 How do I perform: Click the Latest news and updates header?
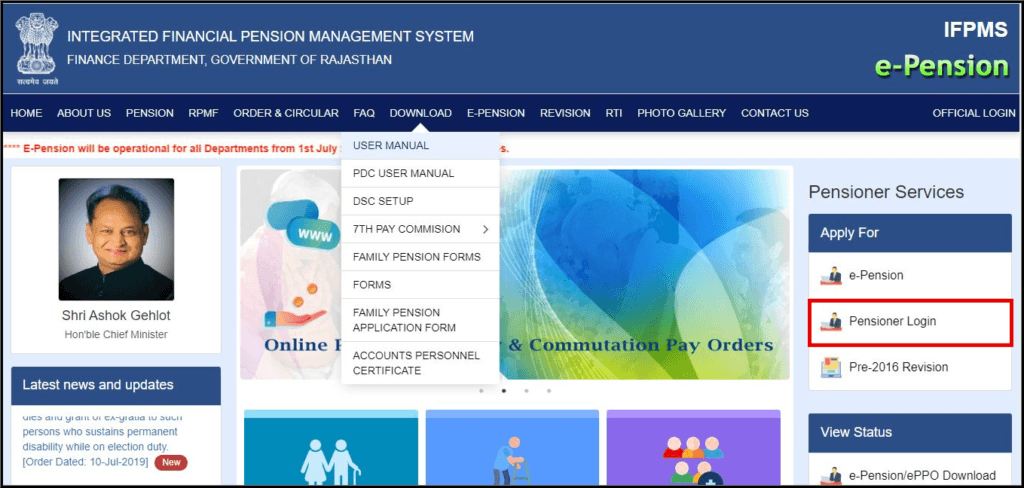pyautogui.click(x=116, y=385)
